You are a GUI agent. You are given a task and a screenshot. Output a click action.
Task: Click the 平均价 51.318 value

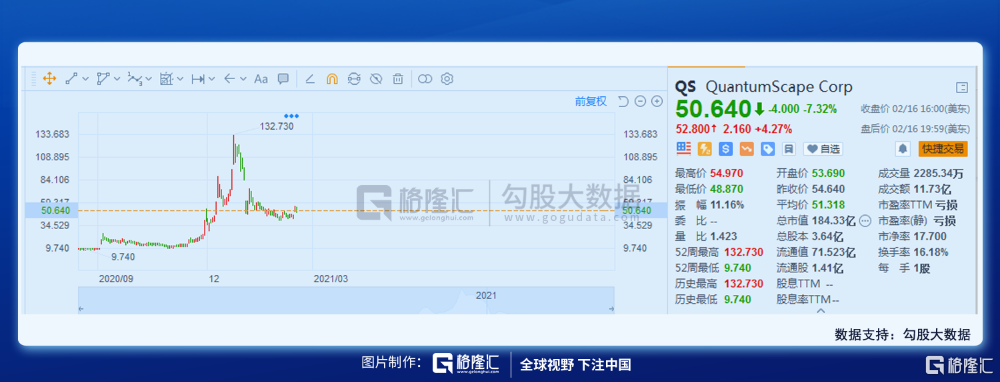click(x=828, y=205)
